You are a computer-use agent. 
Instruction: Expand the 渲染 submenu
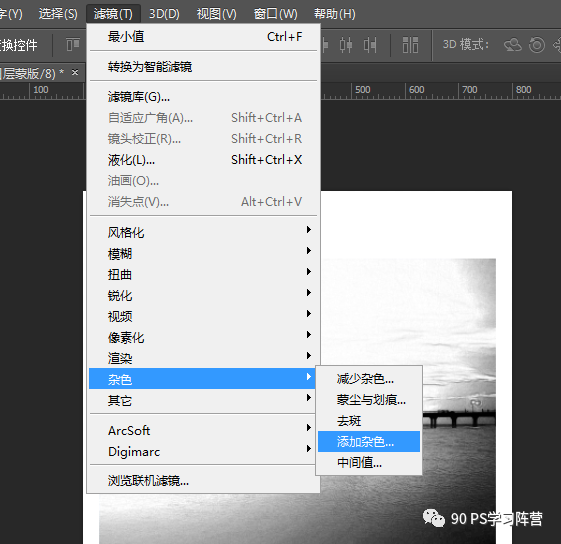click(x=204, y=358)
